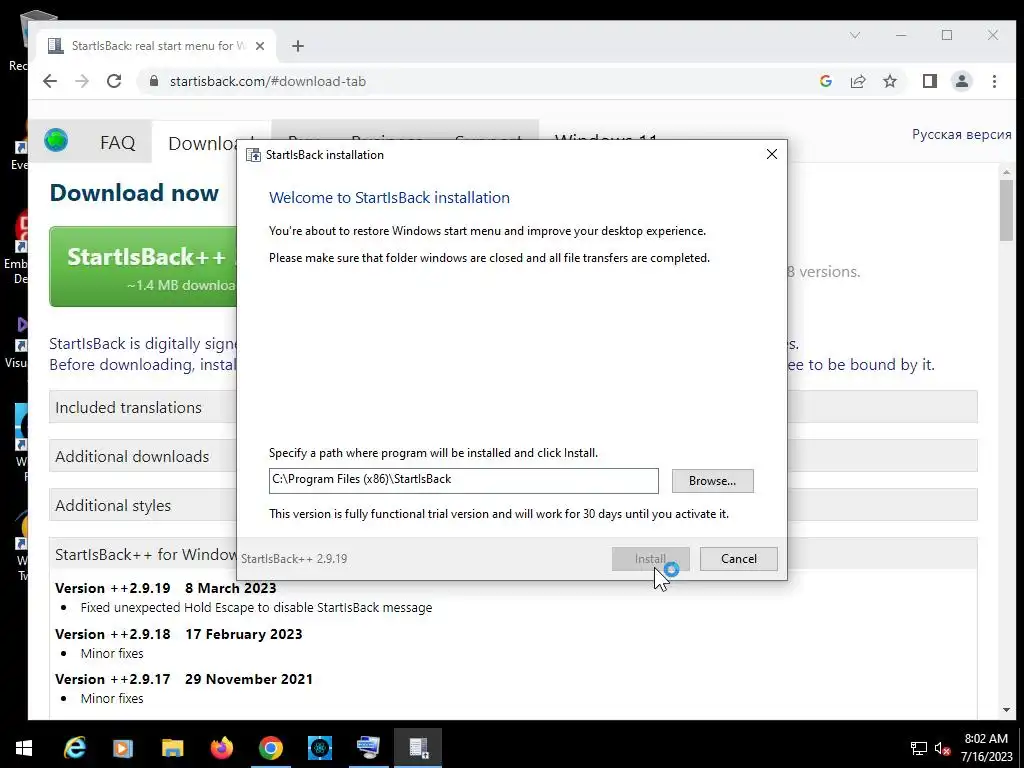Open the Chrome three-dot menu

[994, 81]
